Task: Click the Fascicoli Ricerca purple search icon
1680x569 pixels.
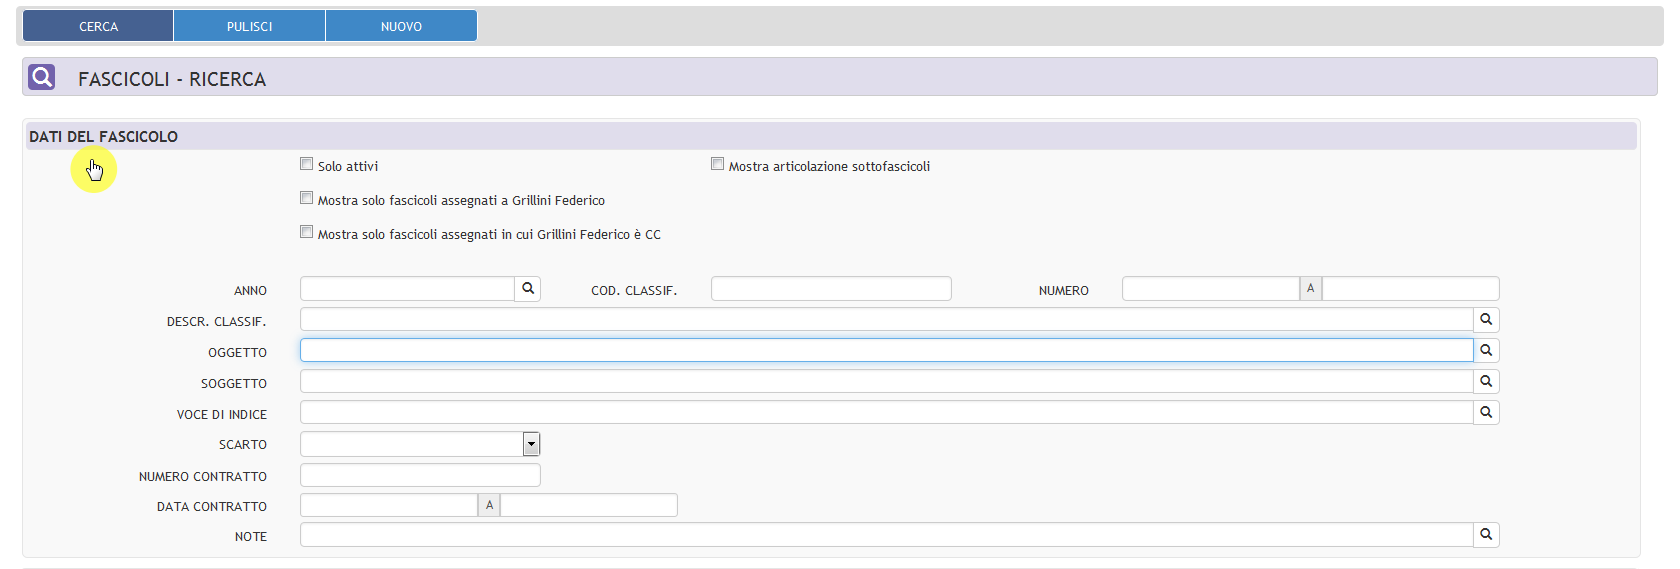Action: pyautogui.click(x=42, y=77)
